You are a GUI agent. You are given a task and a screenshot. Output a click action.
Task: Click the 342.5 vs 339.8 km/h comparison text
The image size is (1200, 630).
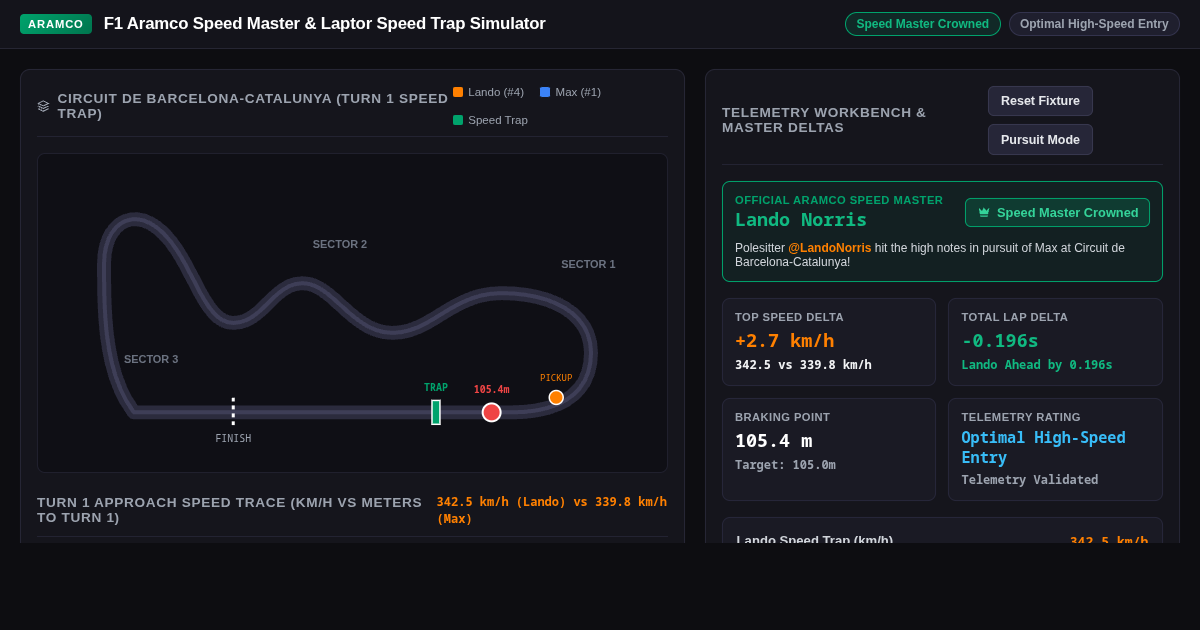(803, 365)
